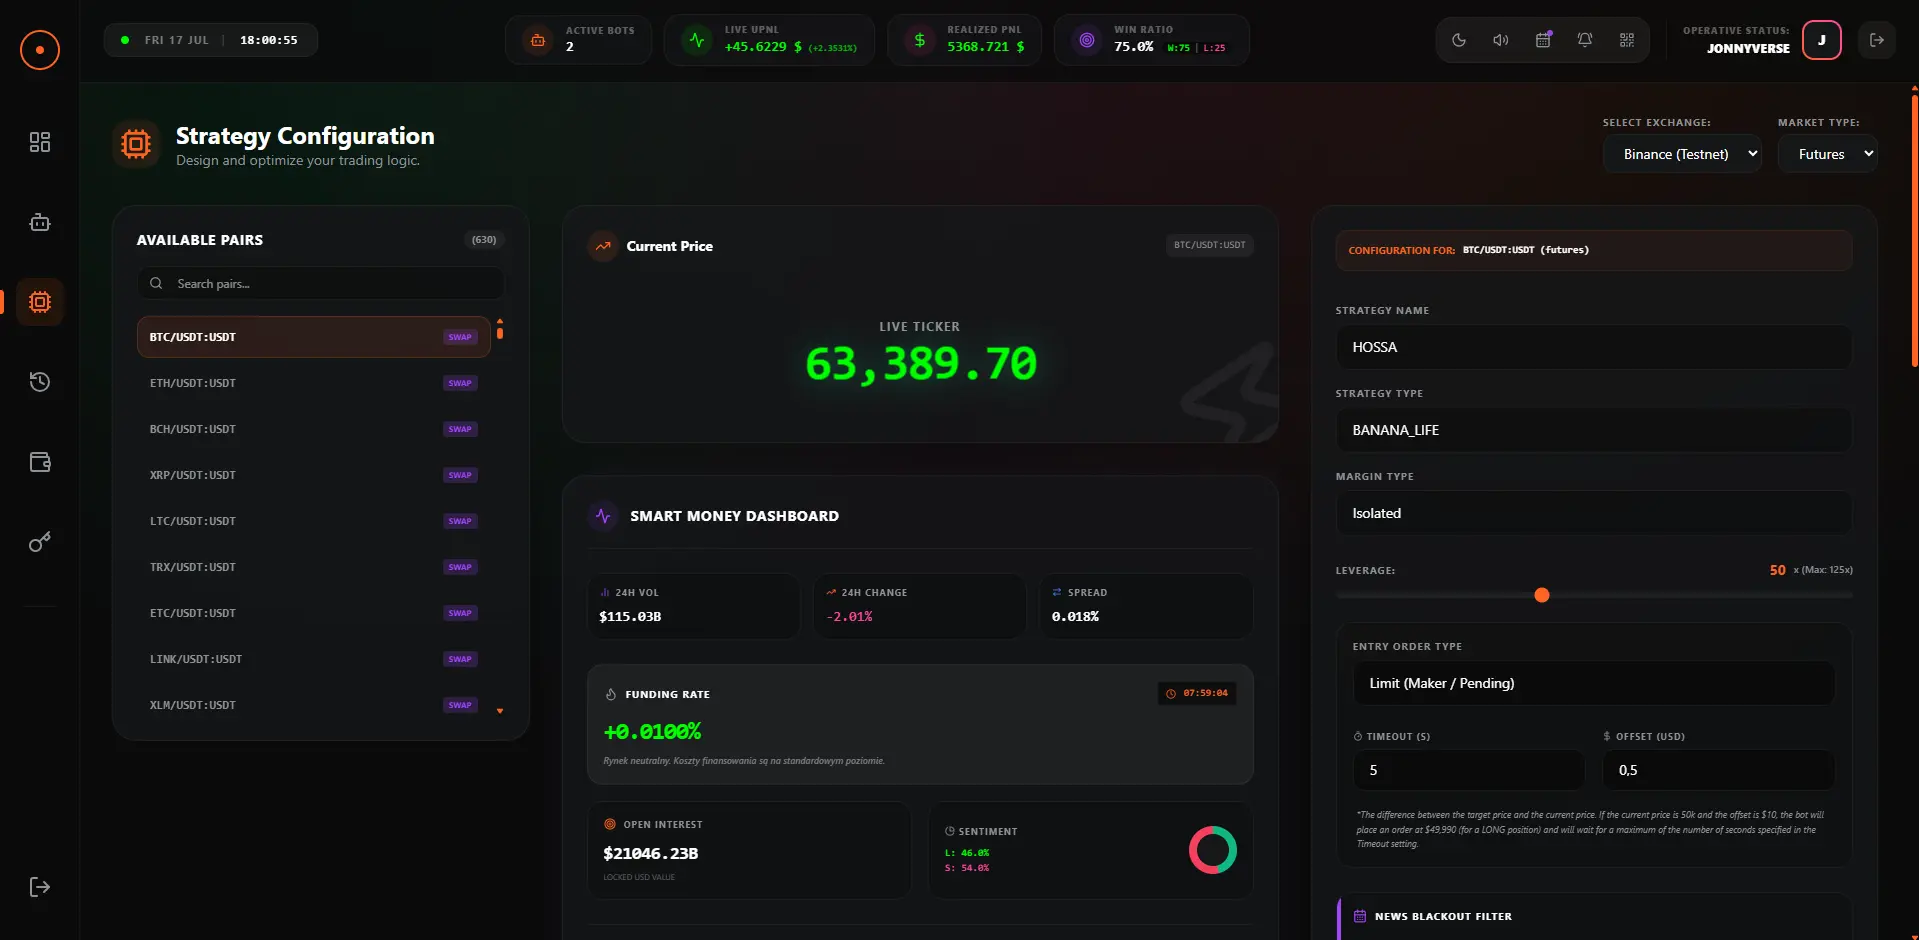
Task: Open the wallet sidebar icon
Action: (x=40, y=462)
